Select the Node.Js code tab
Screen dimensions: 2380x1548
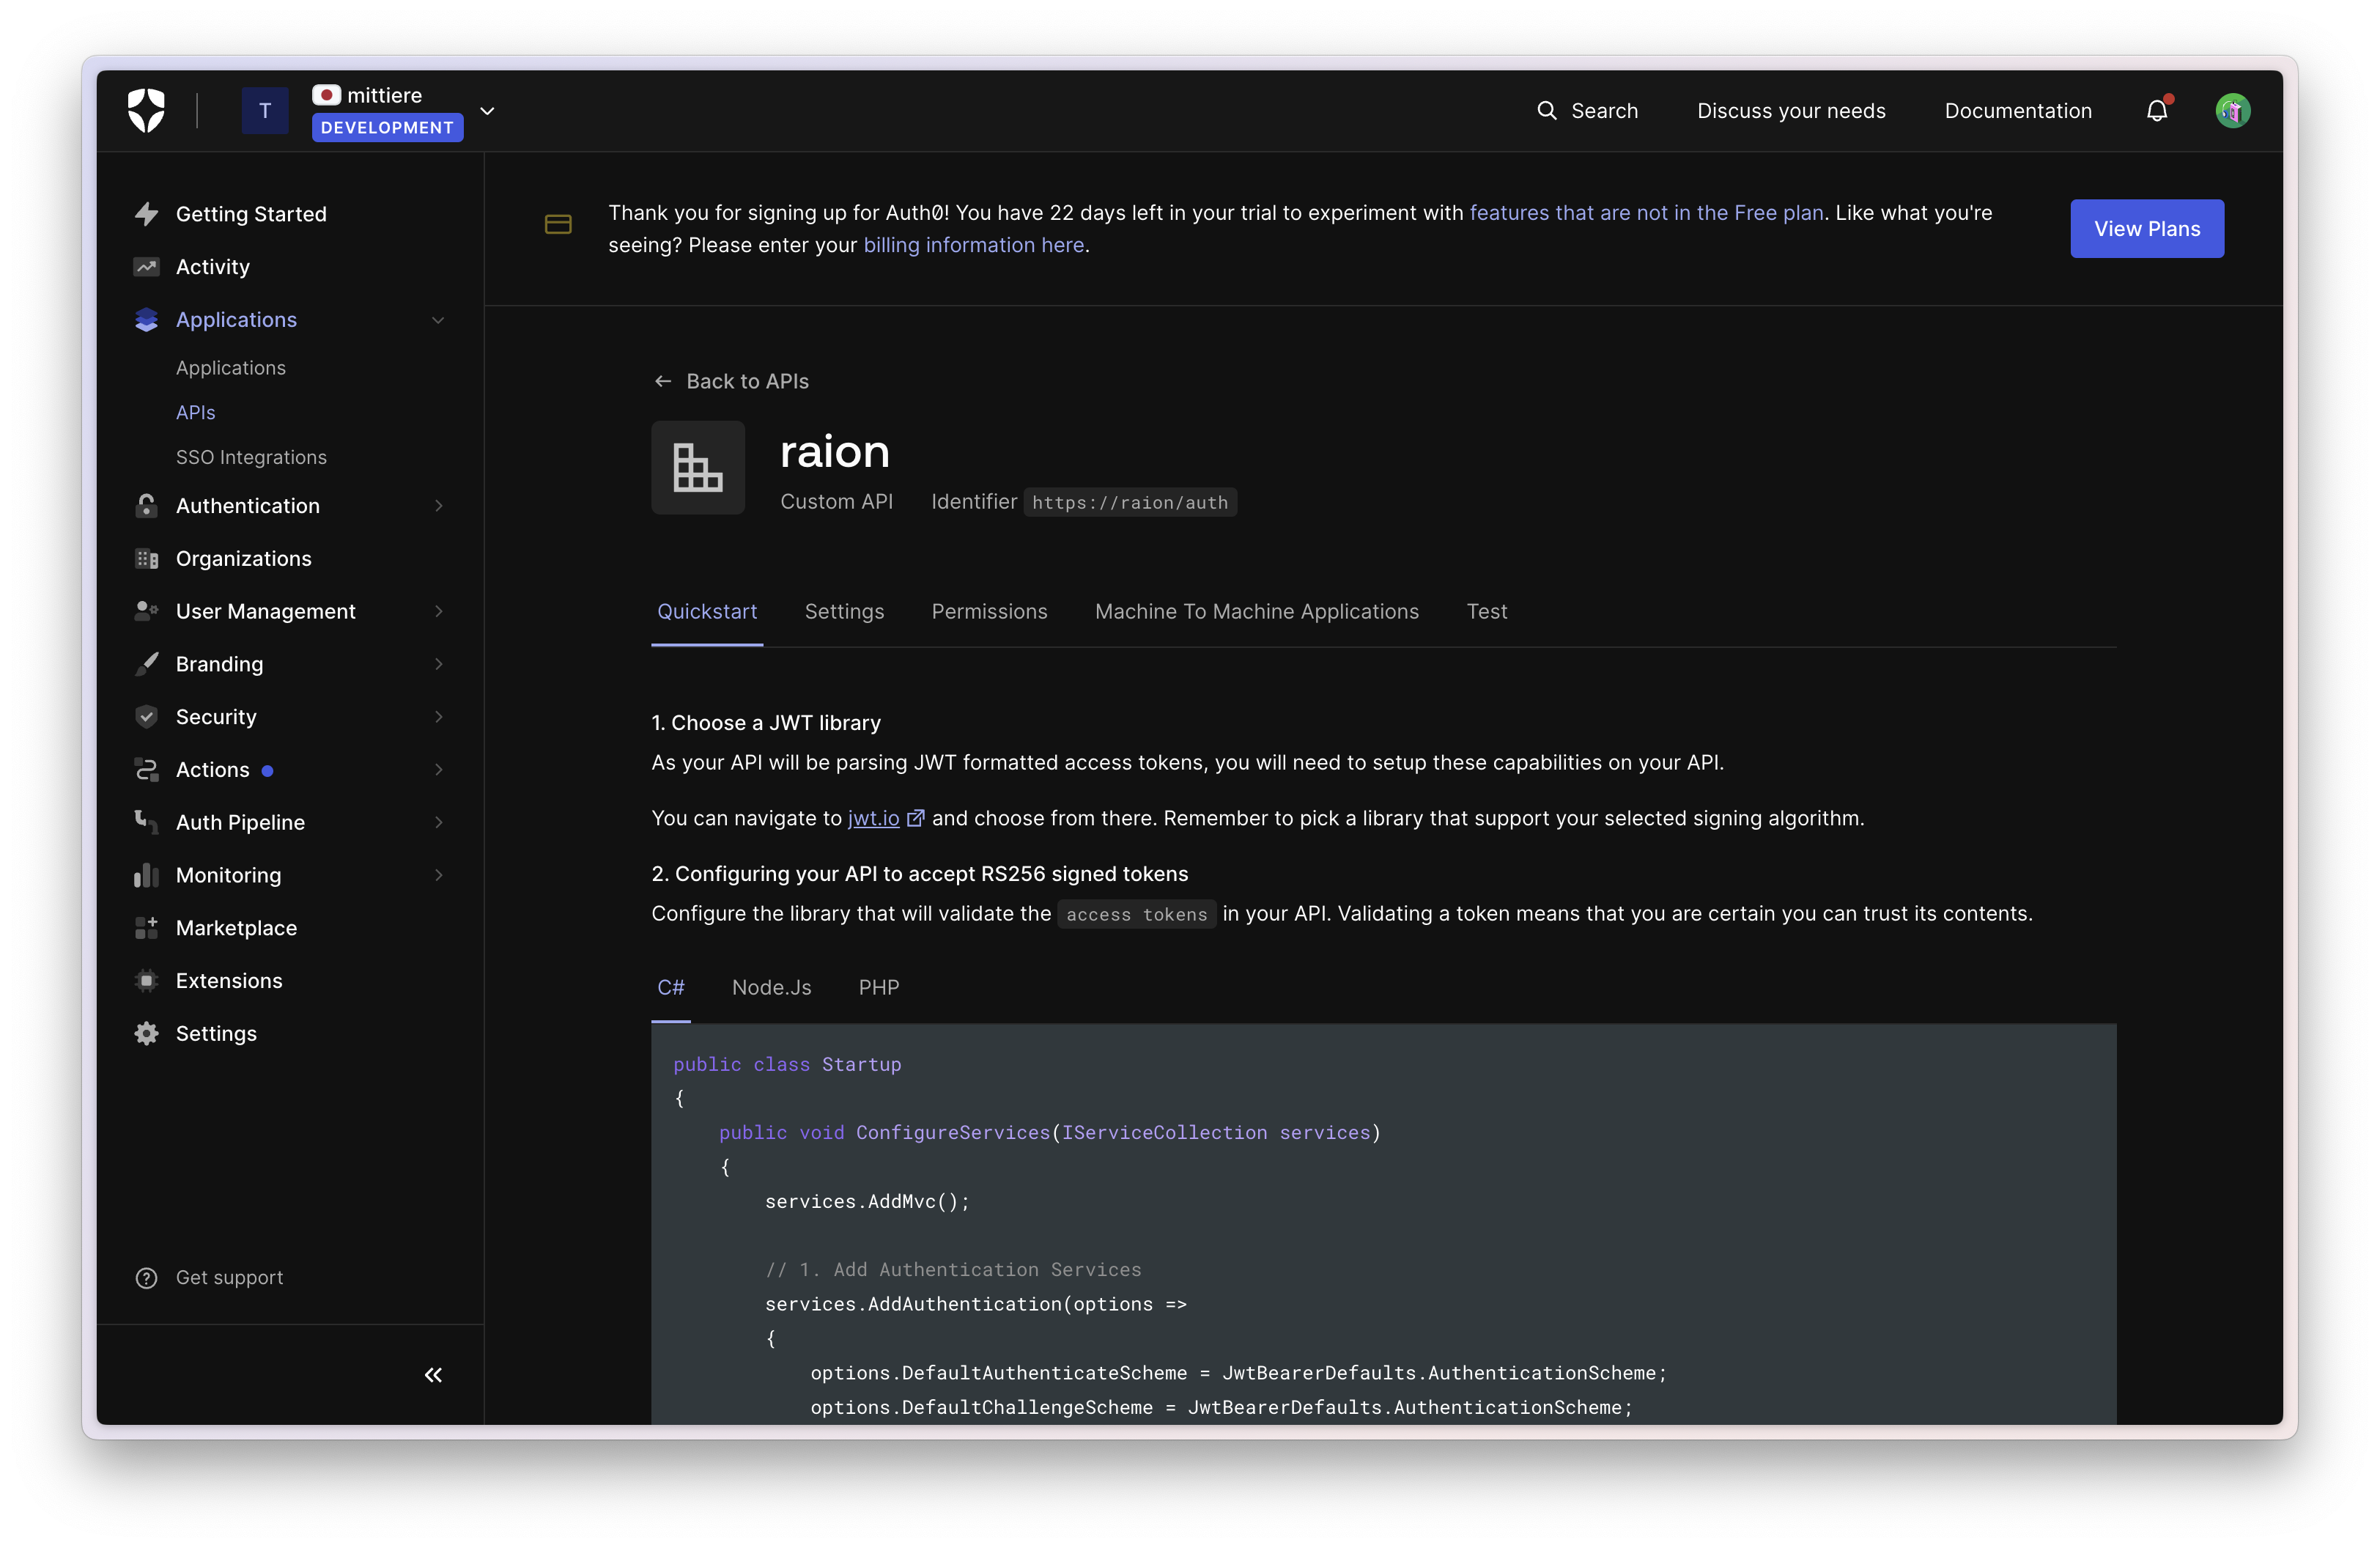click(771, 987)
